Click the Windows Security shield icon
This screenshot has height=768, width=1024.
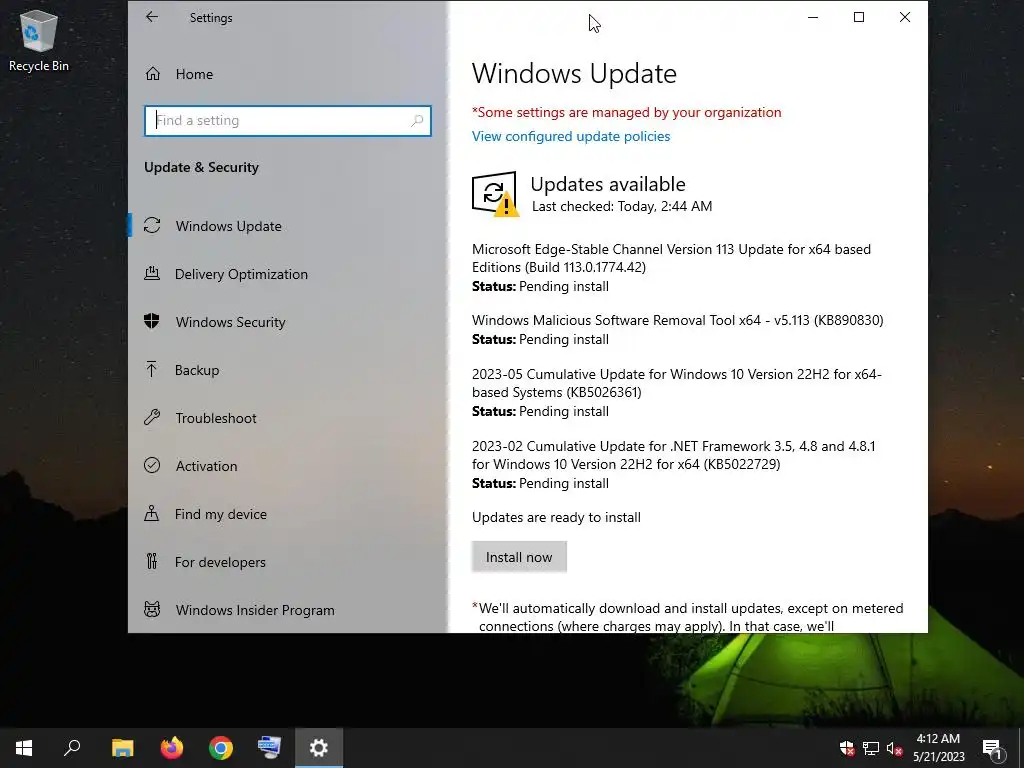click(x=152, y=321)
